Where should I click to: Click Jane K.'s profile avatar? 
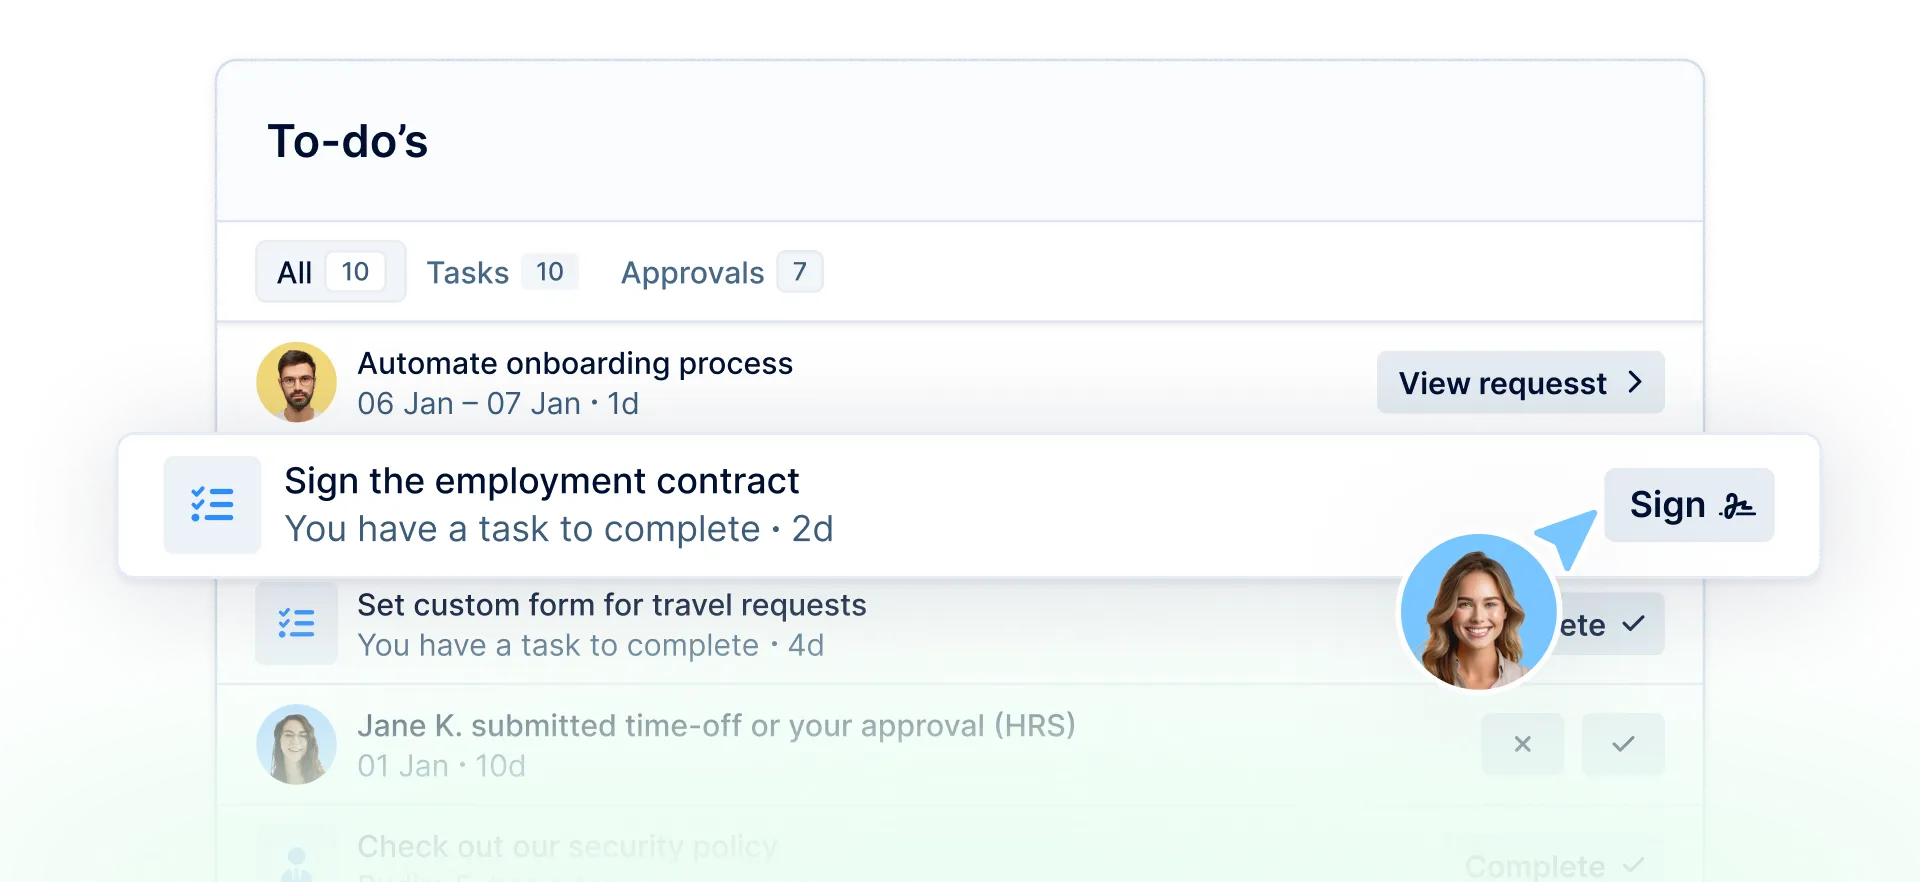tap(296, 745)
